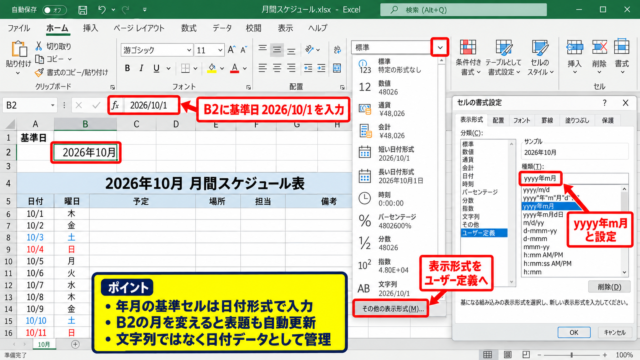The image size is (640, 360).
Task: Click the help question mark in dialog
Action: 604,103
